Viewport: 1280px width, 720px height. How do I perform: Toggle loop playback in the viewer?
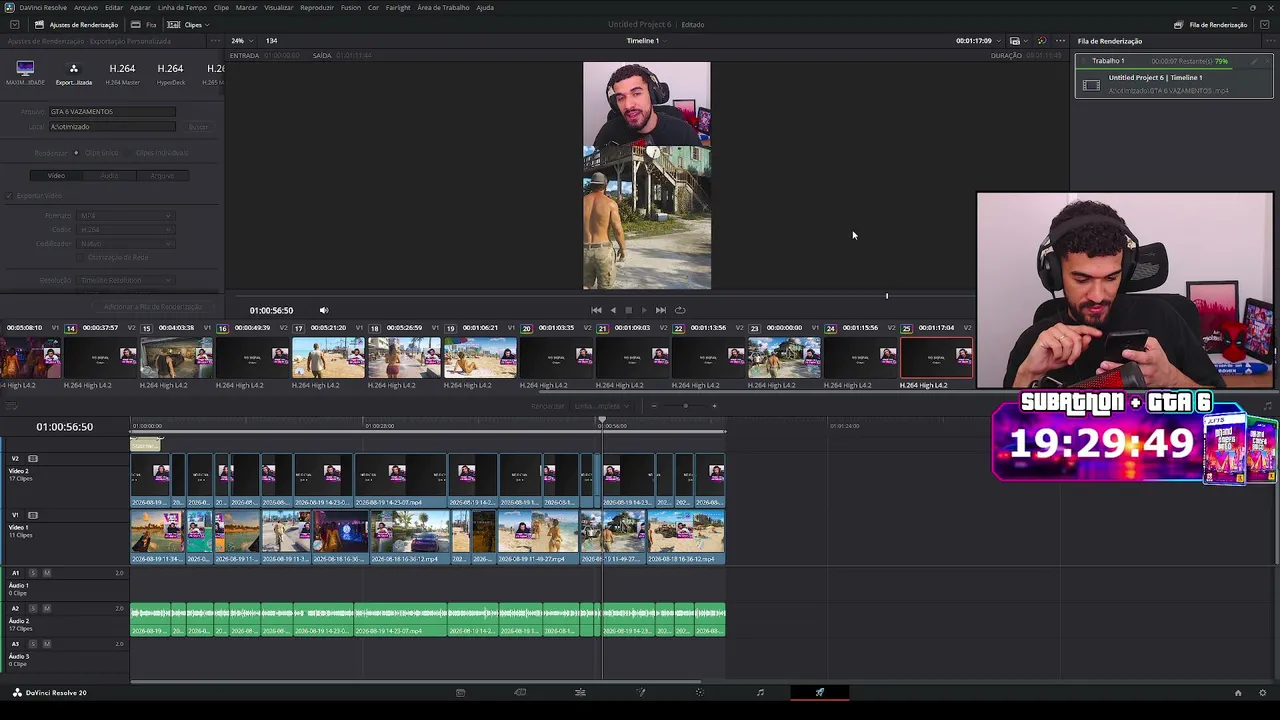click(x=680, y=310)
